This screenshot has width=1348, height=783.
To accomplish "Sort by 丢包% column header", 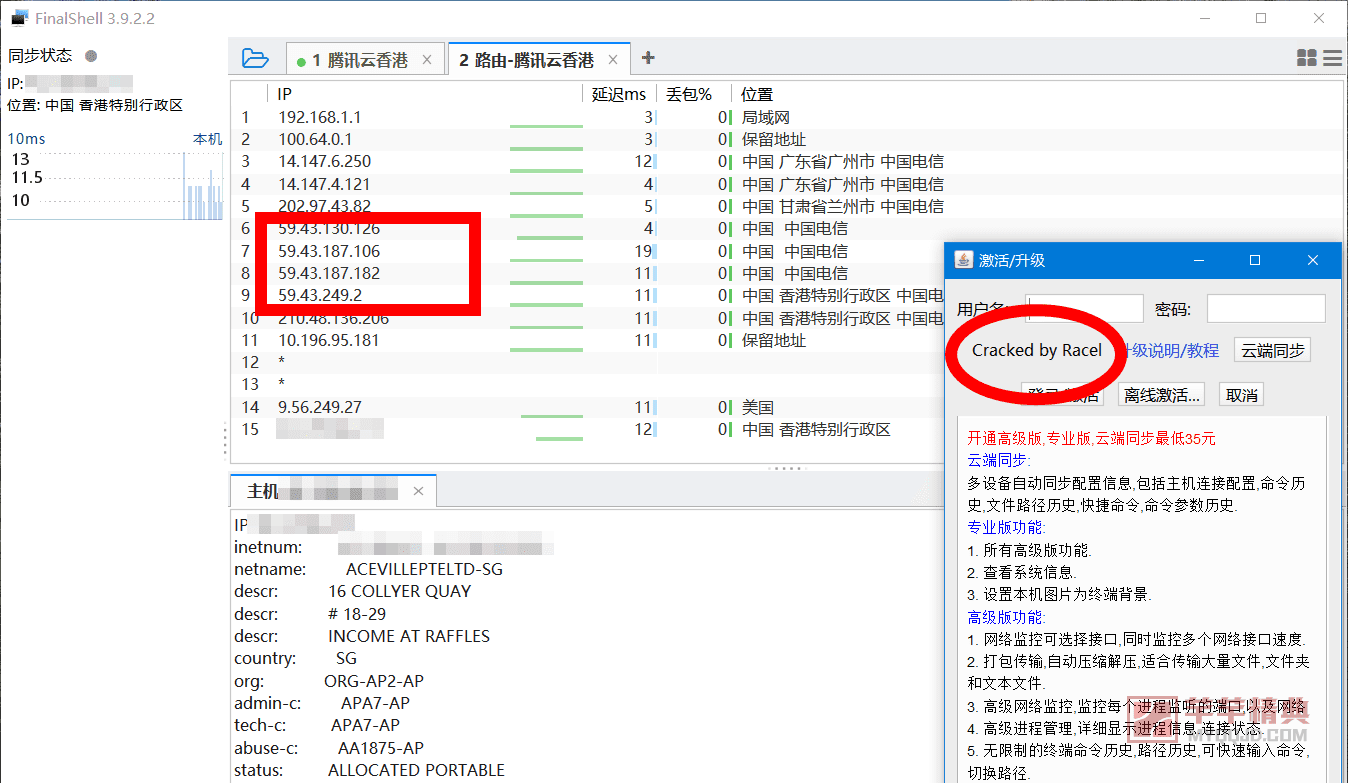I will pos(689,94).
